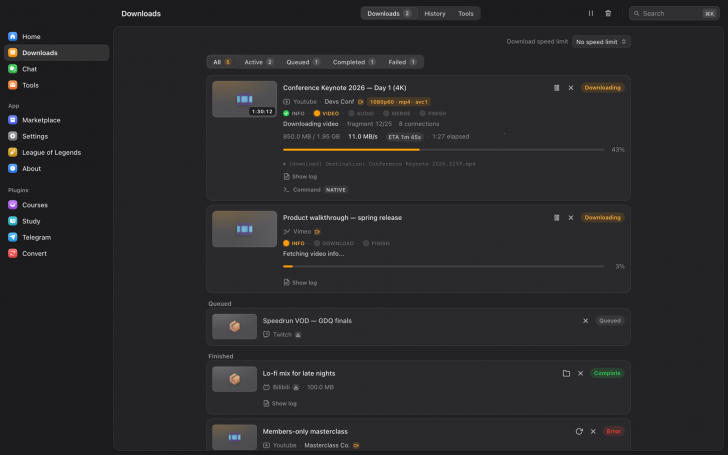Filter by Completed downloads
The image size is (728, 455).
354,62
